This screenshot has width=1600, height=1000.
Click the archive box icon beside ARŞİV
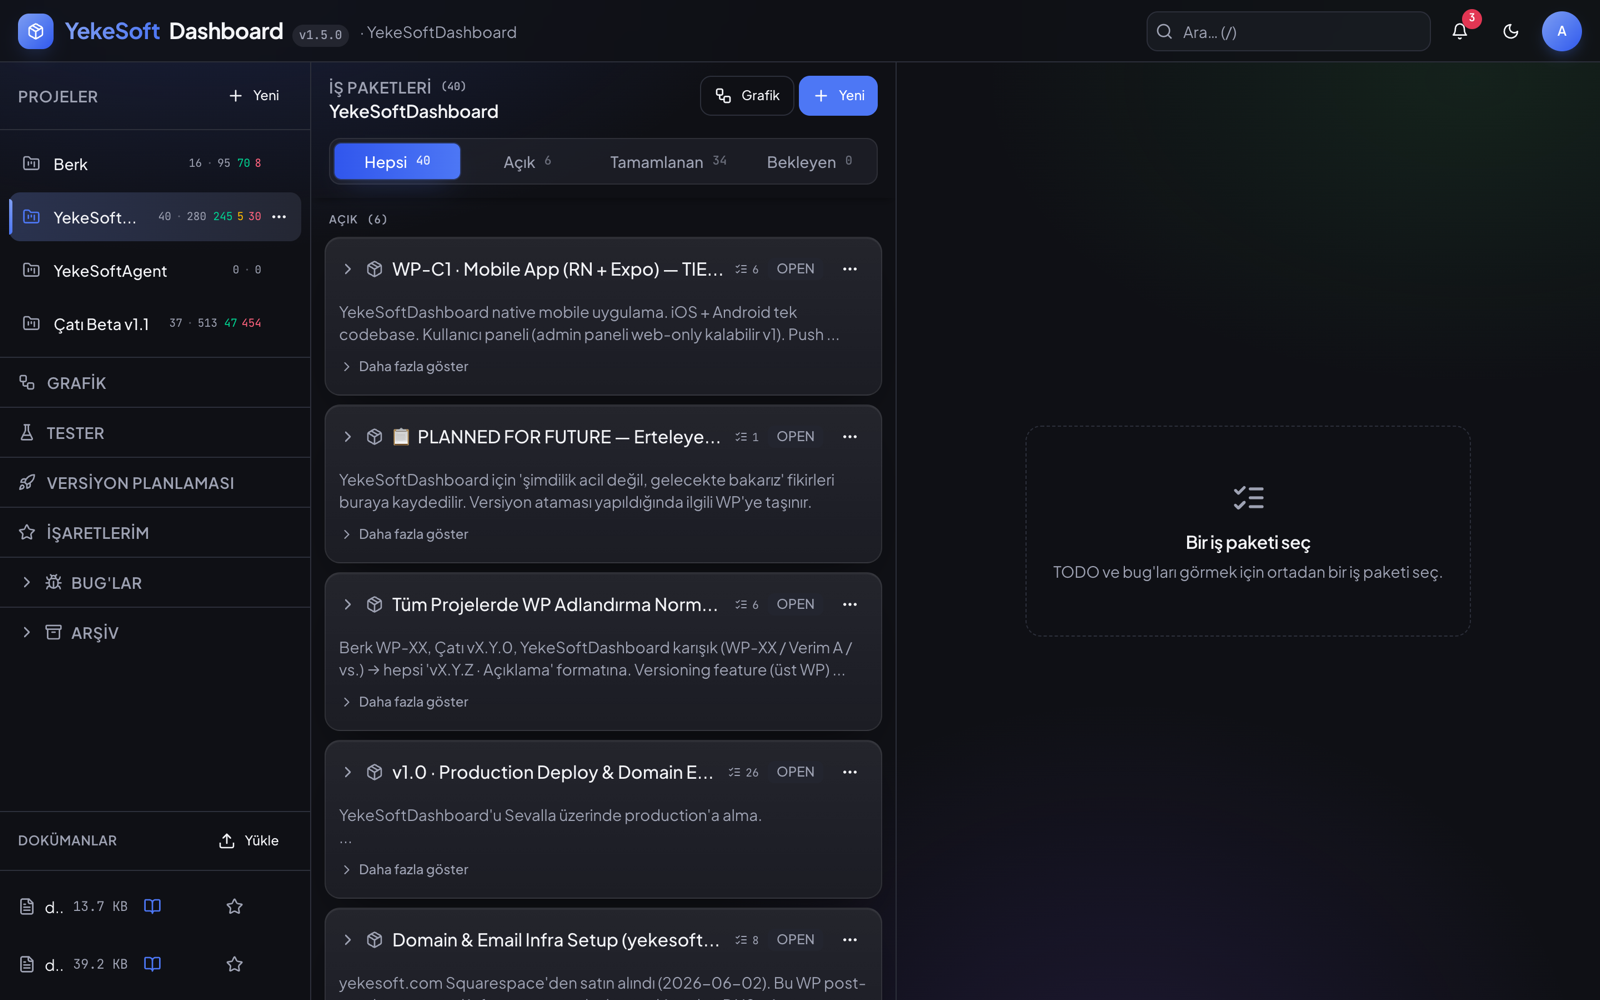54,632
